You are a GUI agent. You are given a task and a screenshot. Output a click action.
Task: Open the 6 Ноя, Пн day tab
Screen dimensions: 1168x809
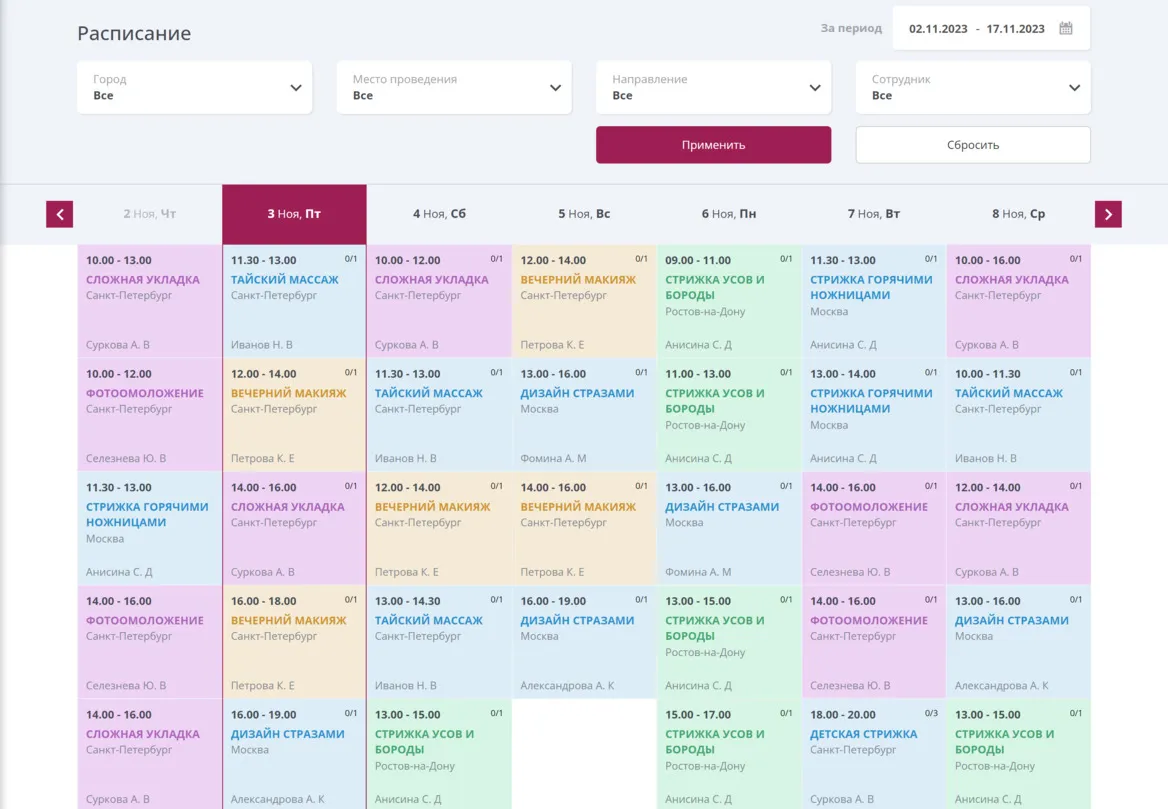click(729, 214)
